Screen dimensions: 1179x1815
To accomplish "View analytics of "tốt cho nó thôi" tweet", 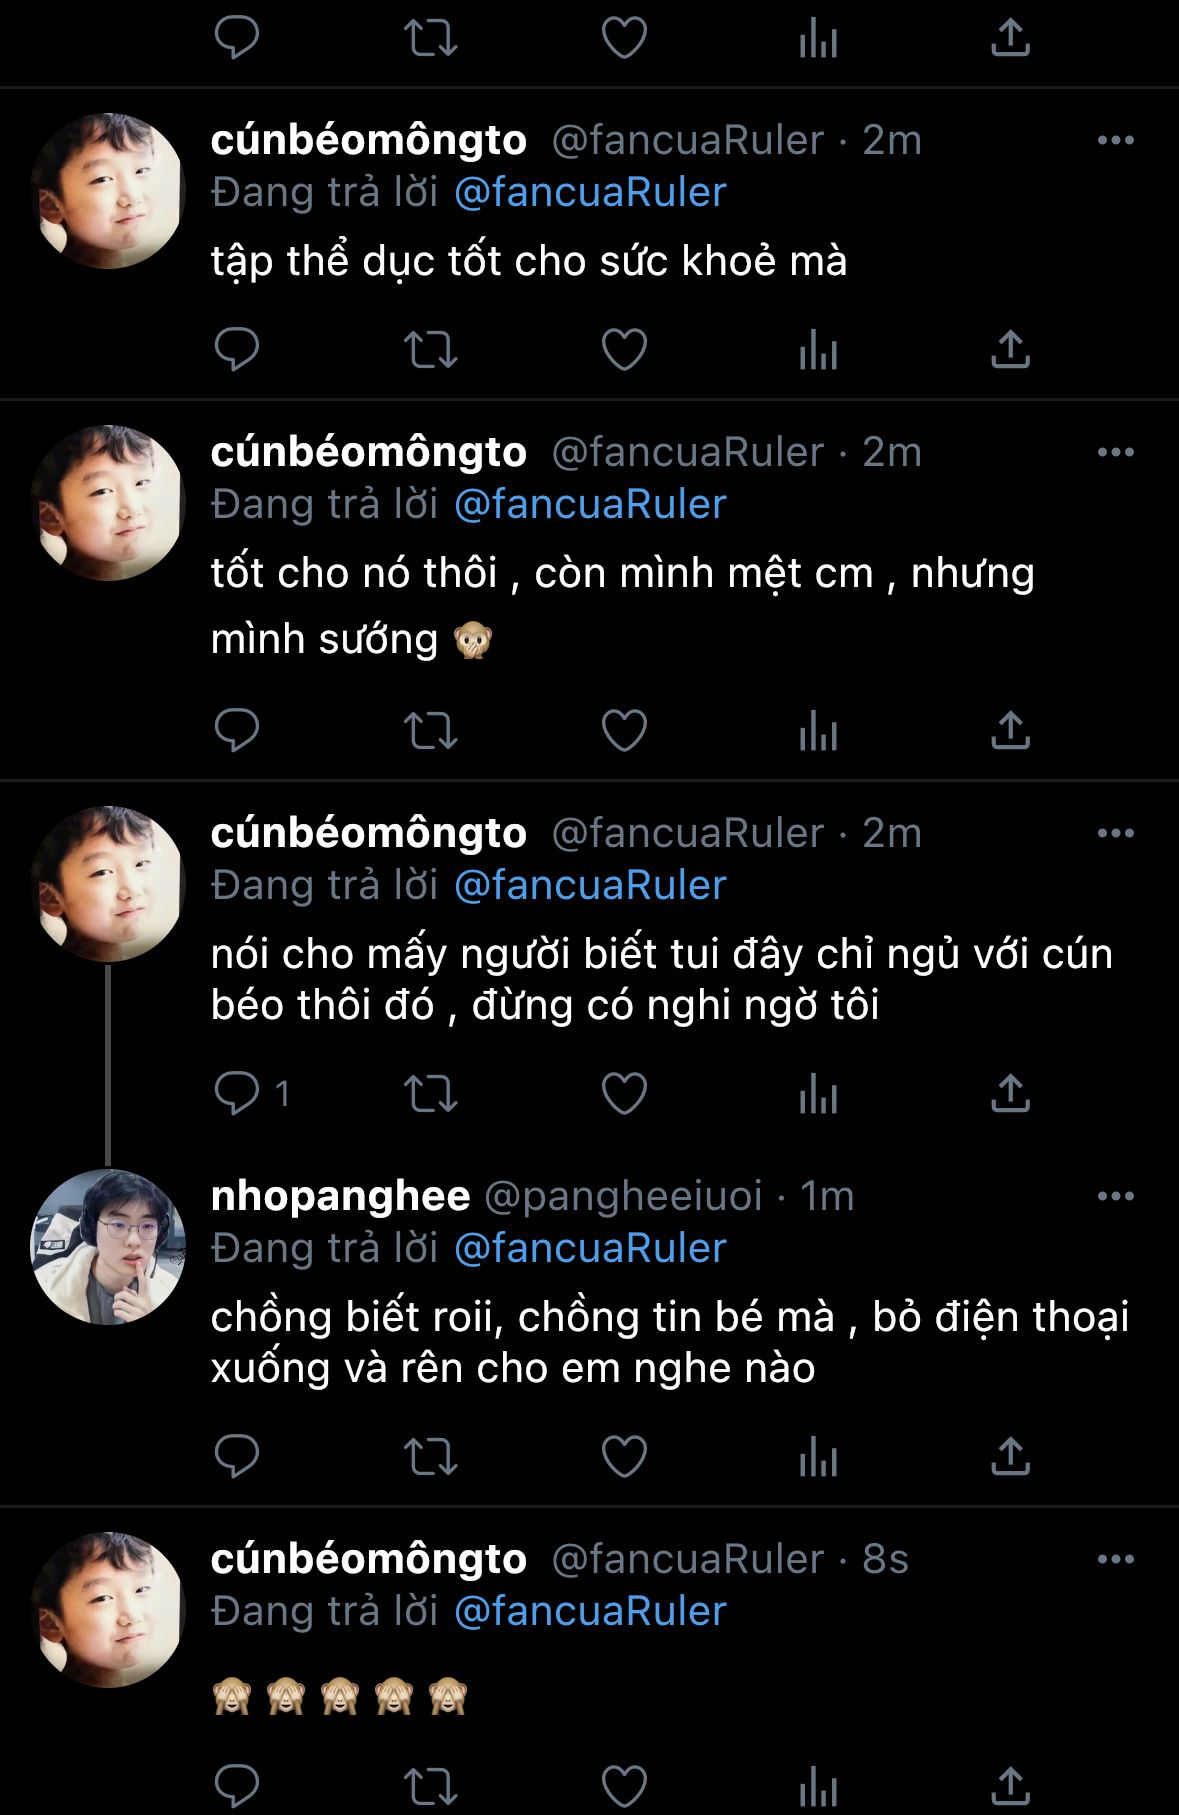I will [817, 730].
